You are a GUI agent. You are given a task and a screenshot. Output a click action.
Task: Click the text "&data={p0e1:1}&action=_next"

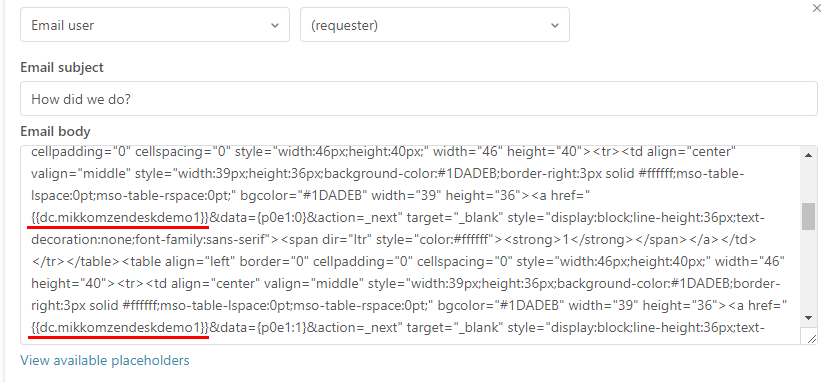(306, 328)
